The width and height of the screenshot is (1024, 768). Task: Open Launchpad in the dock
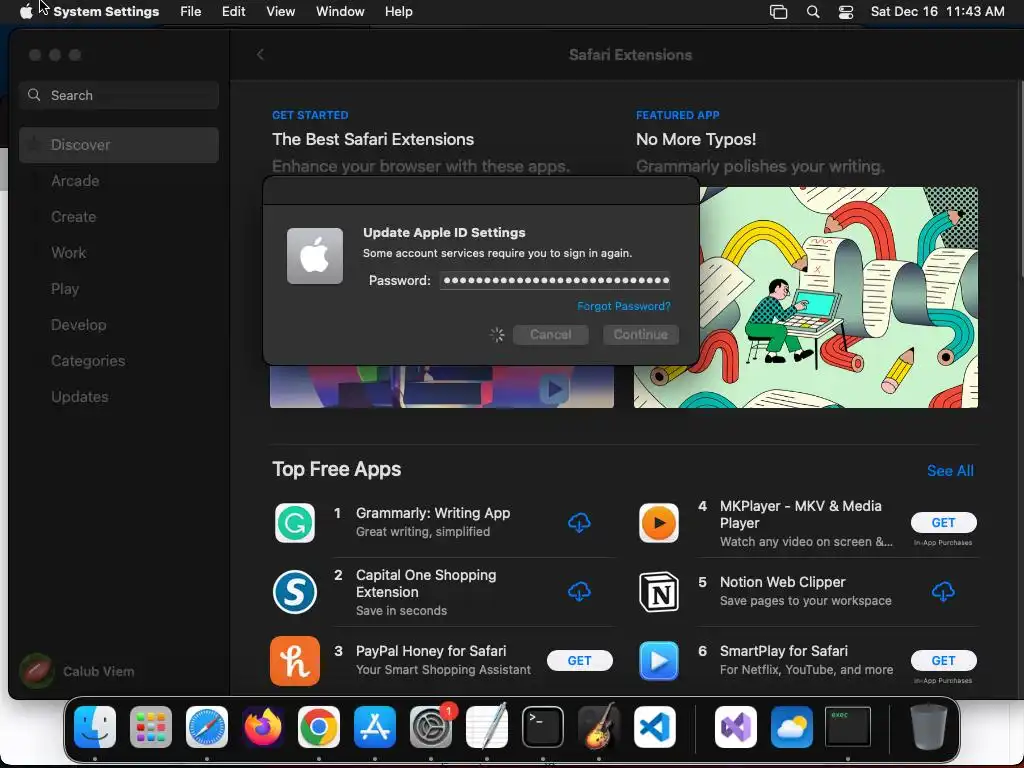tap(151, 726)
